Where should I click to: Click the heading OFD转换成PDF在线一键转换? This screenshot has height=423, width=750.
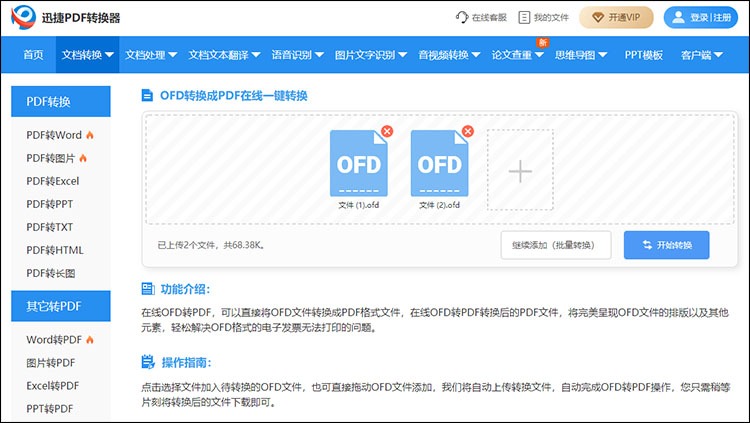click(233, 96)
